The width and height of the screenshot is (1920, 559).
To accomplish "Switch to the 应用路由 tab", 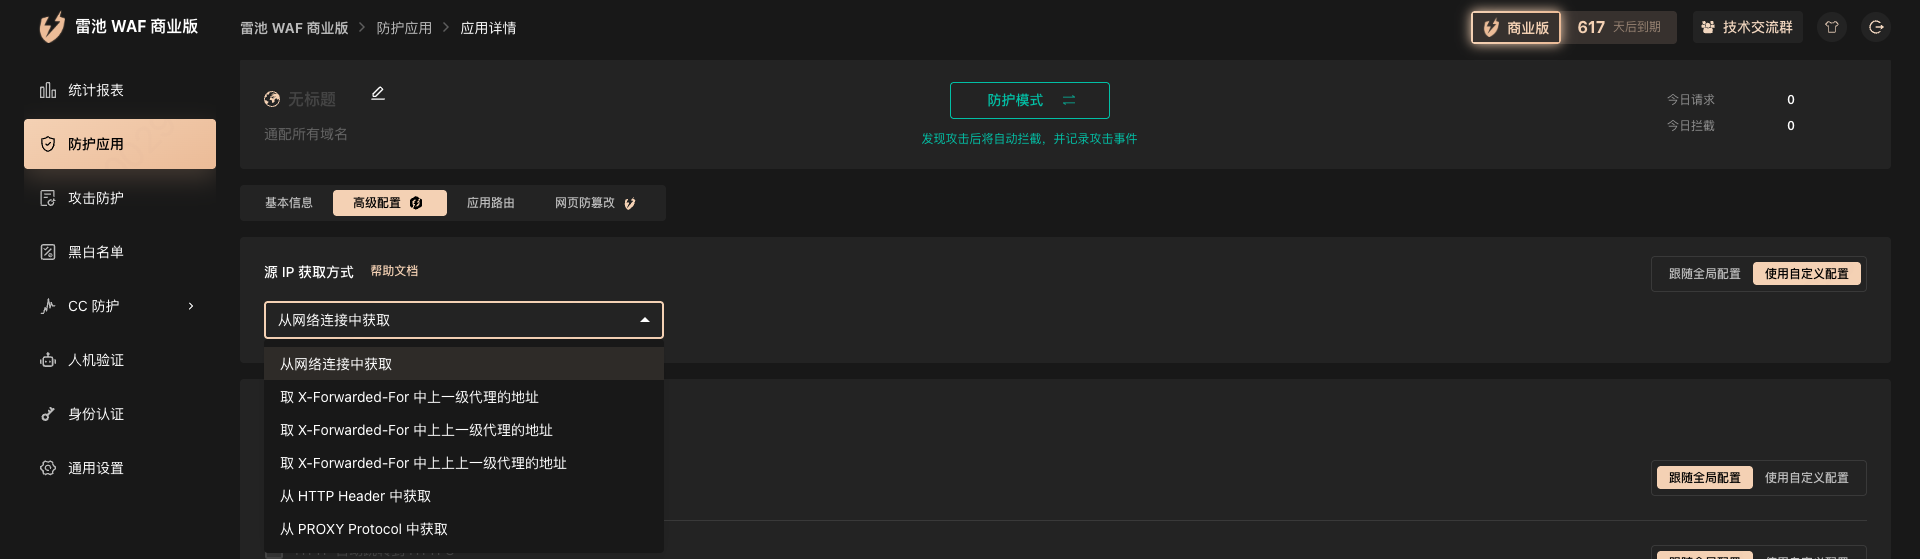I will pyautogui.click(x=490, y=203).
